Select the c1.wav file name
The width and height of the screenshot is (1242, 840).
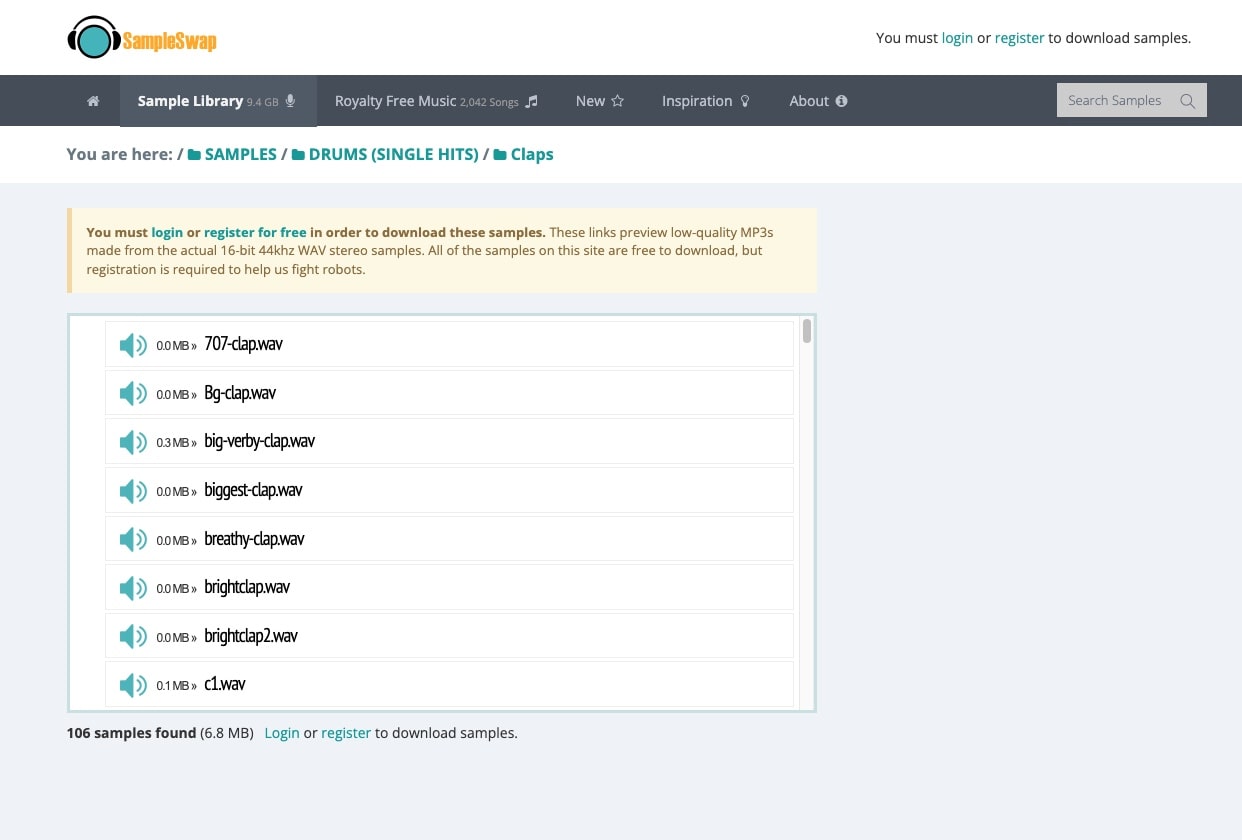225,685
